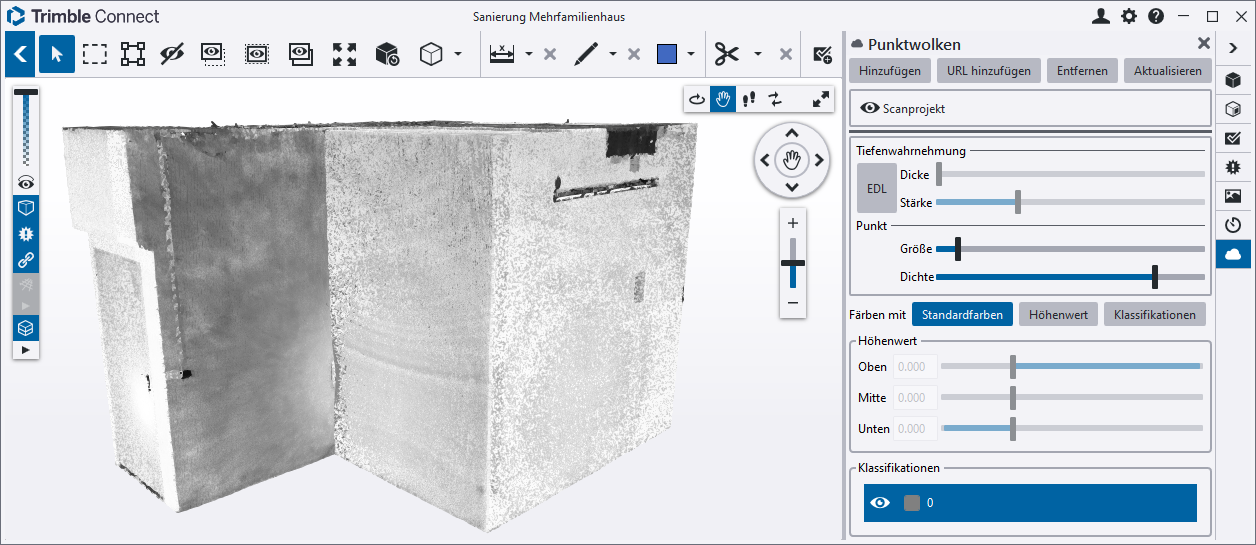Switch to walk mode footsteps icon

click(x=748, y=99)
